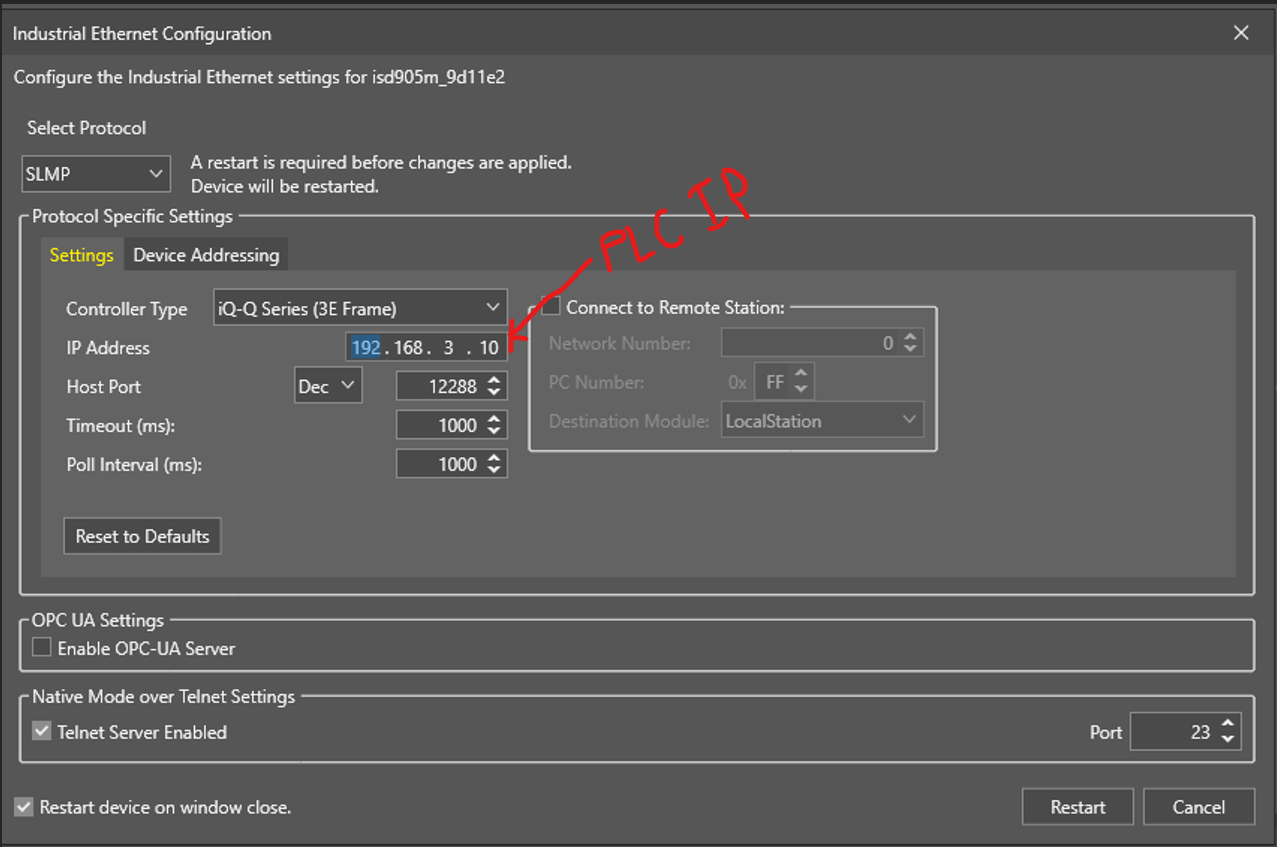Enable Connect to Remote Station checkbox
The height and width of the screenshot is (847, 1277).
tap(551, 306)
